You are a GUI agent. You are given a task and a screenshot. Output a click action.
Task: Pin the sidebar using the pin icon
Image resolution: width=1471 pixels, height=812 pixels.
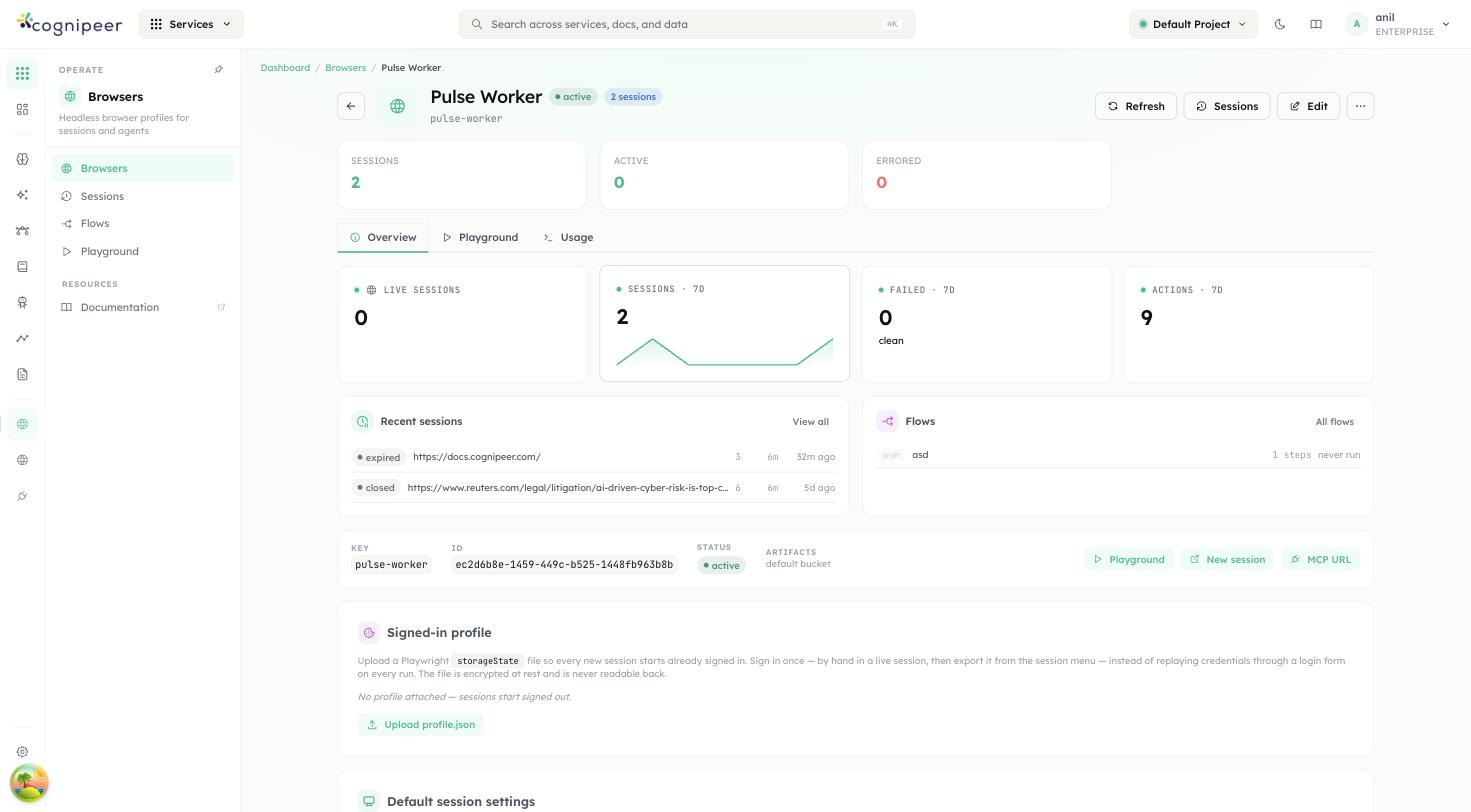[219, 70]
